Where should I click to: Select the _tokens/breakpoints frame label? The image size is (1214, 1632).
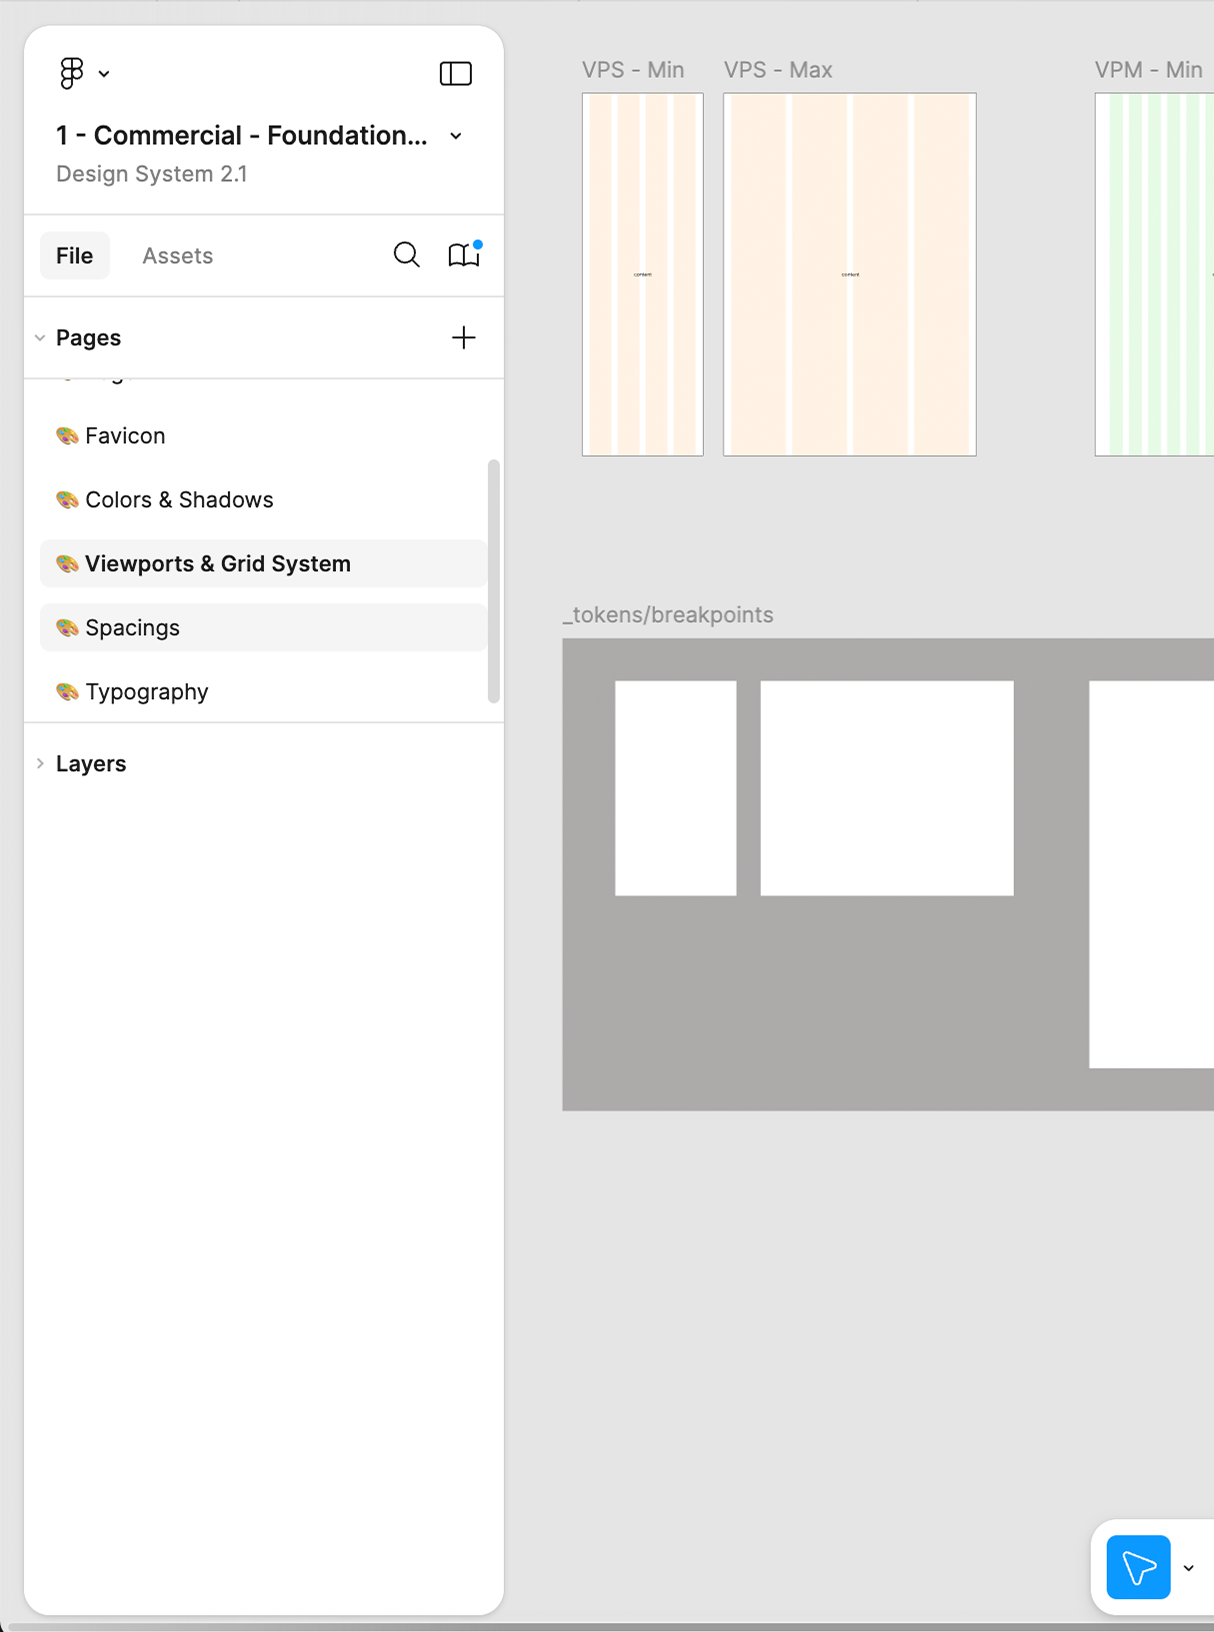[668, 615]
